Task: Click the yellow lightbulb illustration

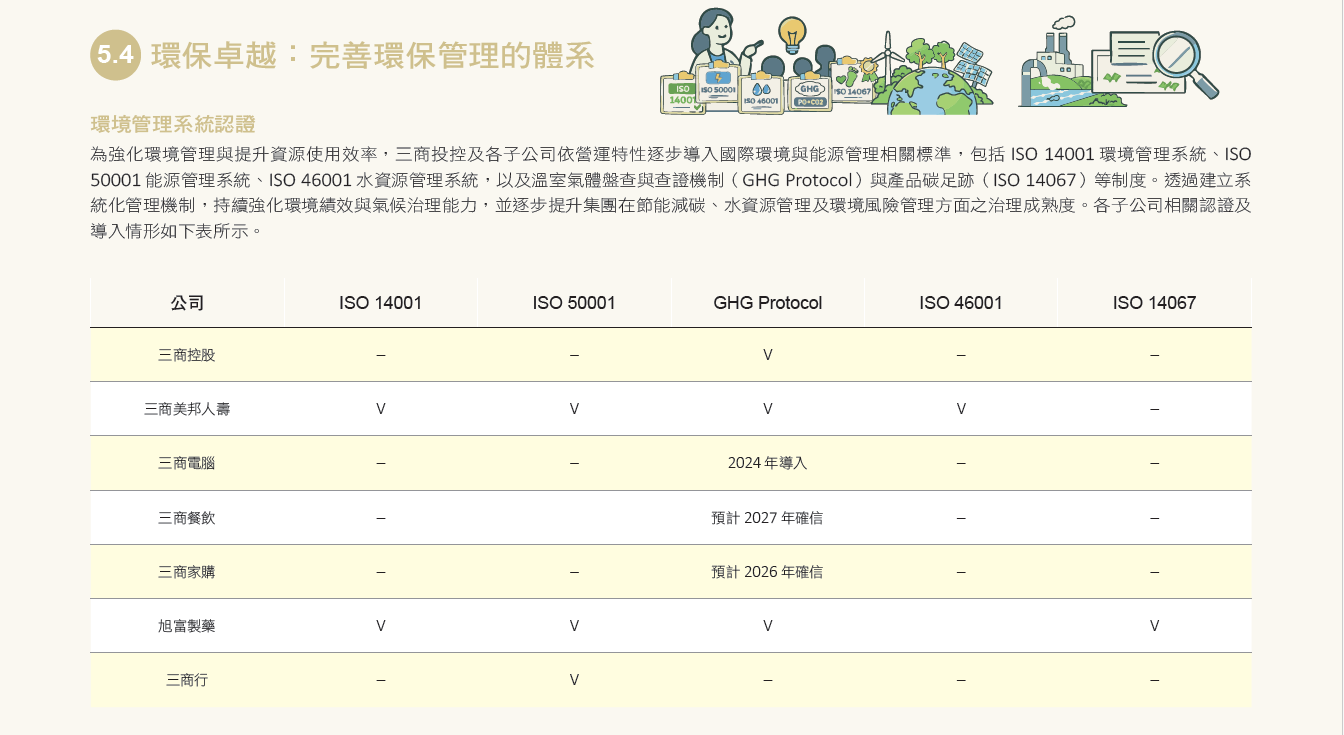Action: tap(792, 36)
